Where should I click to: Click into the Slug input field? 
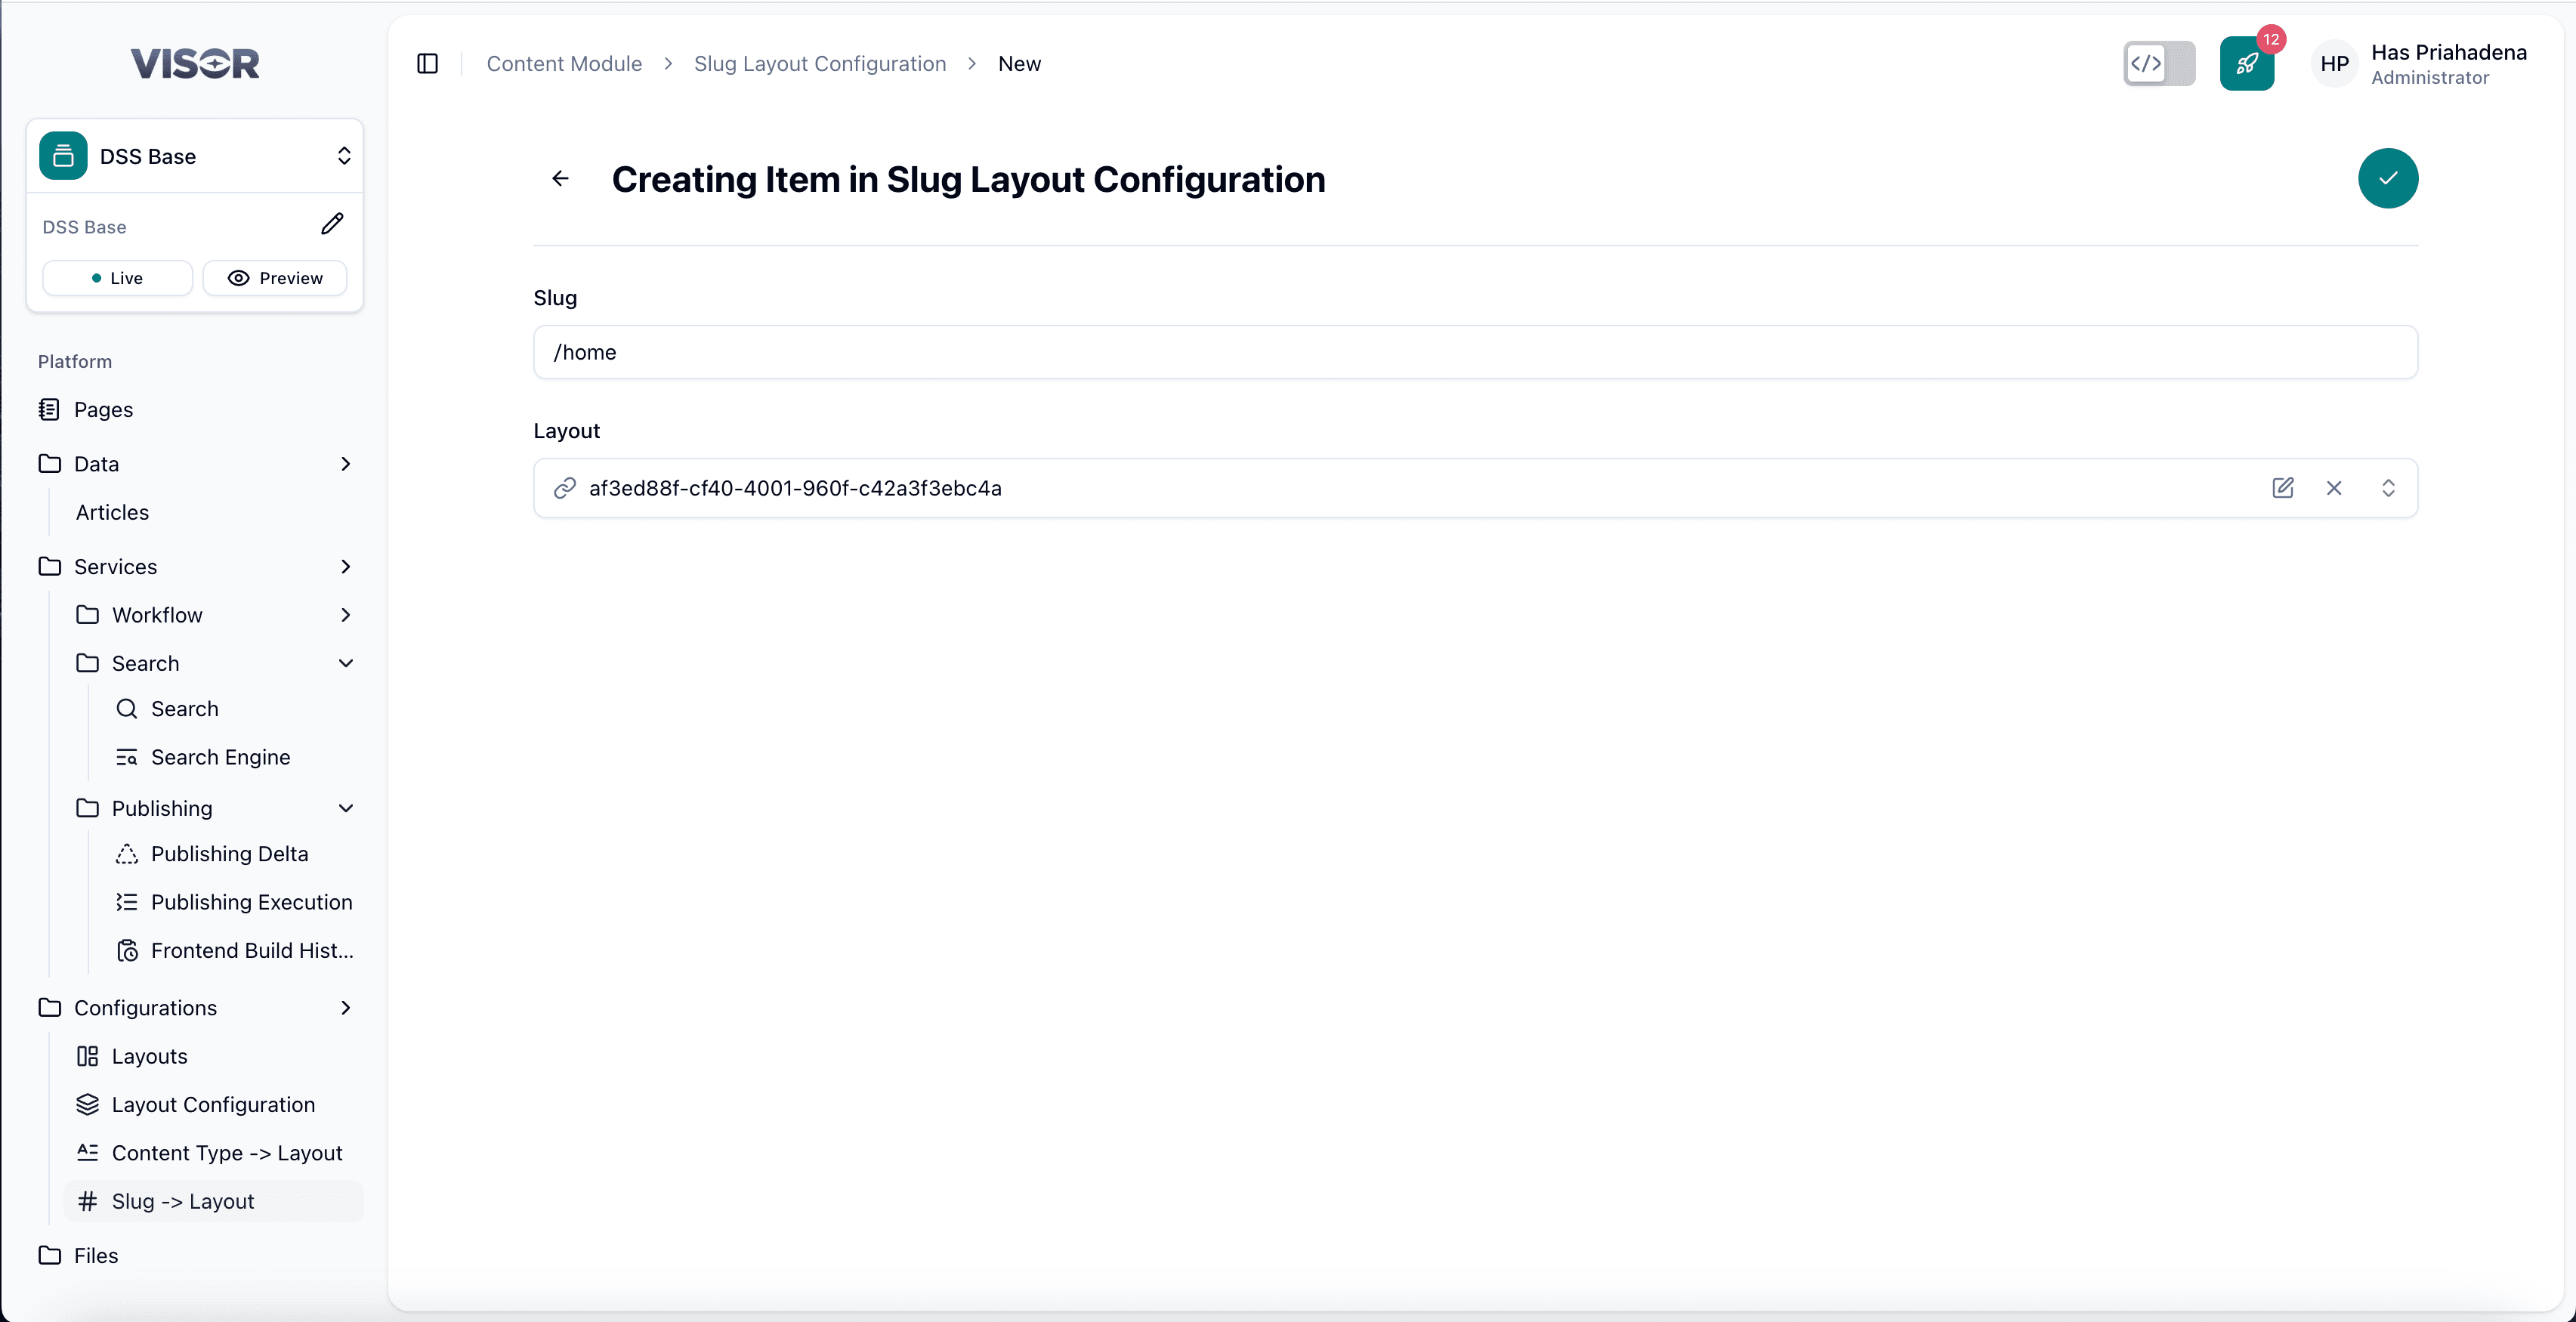(1475, 351)
